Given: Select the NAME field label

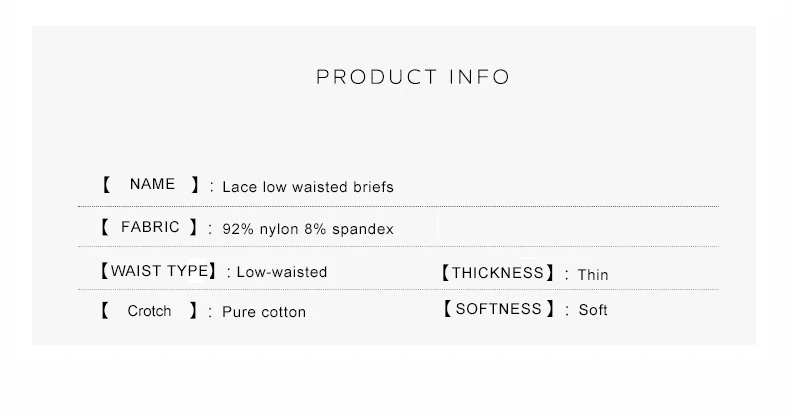Looking at the screenshot, I should click(152, 184).
